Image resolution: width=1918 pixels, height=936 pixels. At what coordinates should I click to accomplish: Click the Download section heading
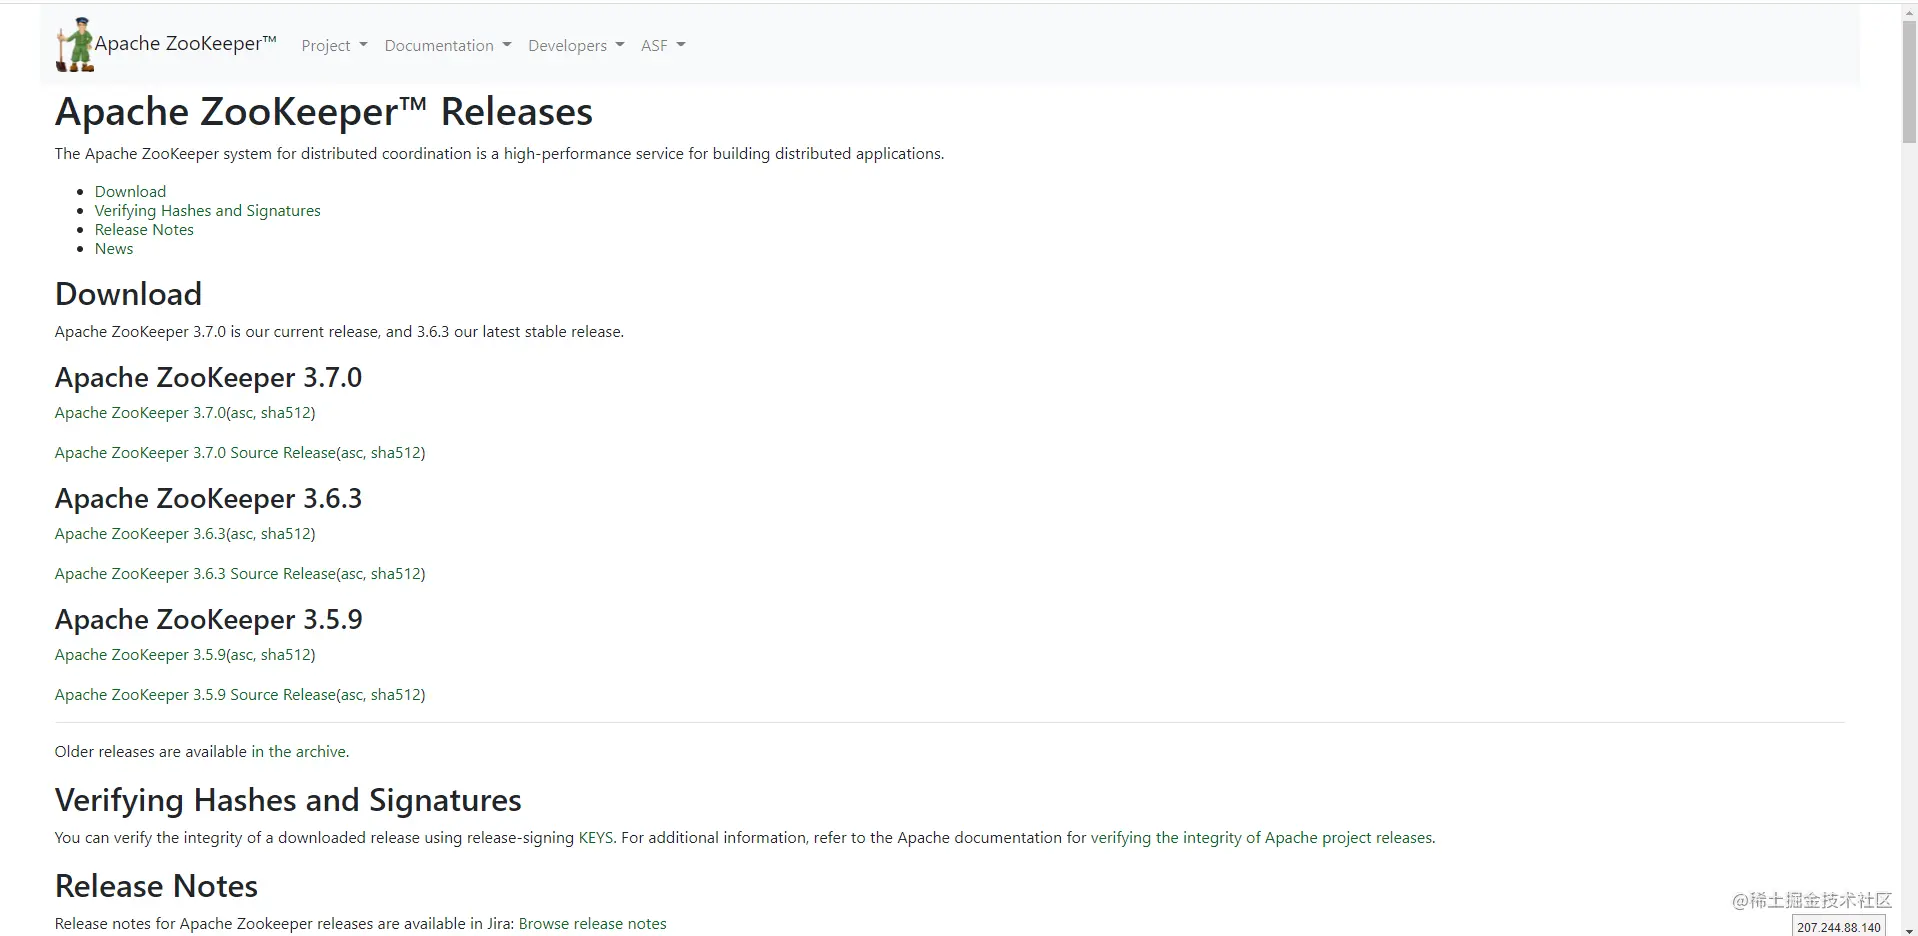128,293
